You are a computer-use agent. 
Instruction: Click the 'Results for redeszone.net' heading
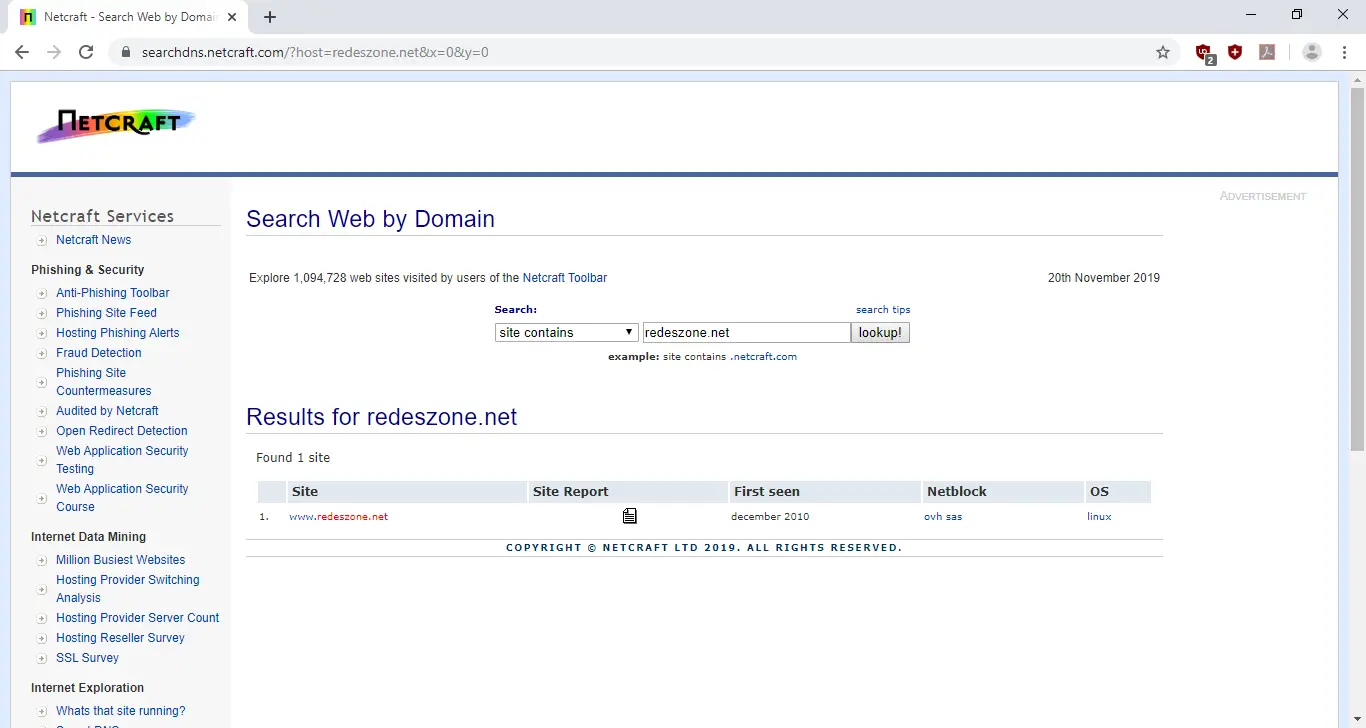(x=381, y=417)
